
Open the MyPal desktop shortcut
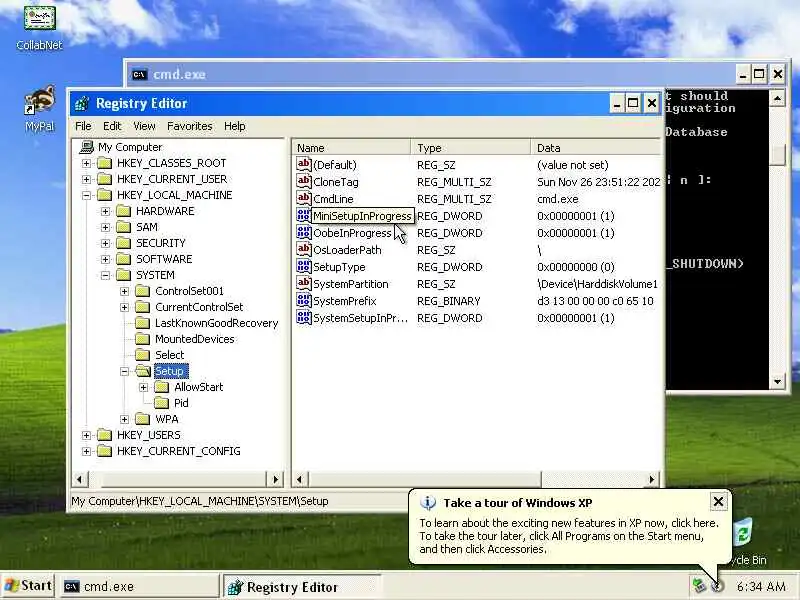click(39, 101)
